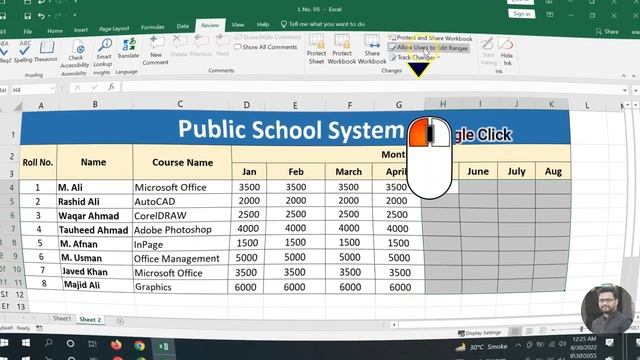Image resolution: width=640 pixels, height=360 pixels.
Task: Switch to the Insert tab
Action: click(x=81, y=30)
